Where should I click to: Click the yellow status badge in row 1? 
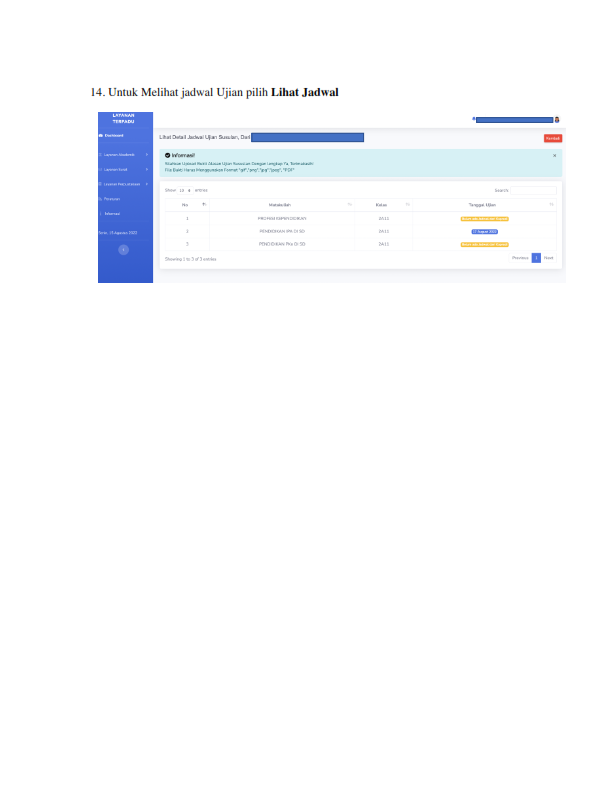485,219
